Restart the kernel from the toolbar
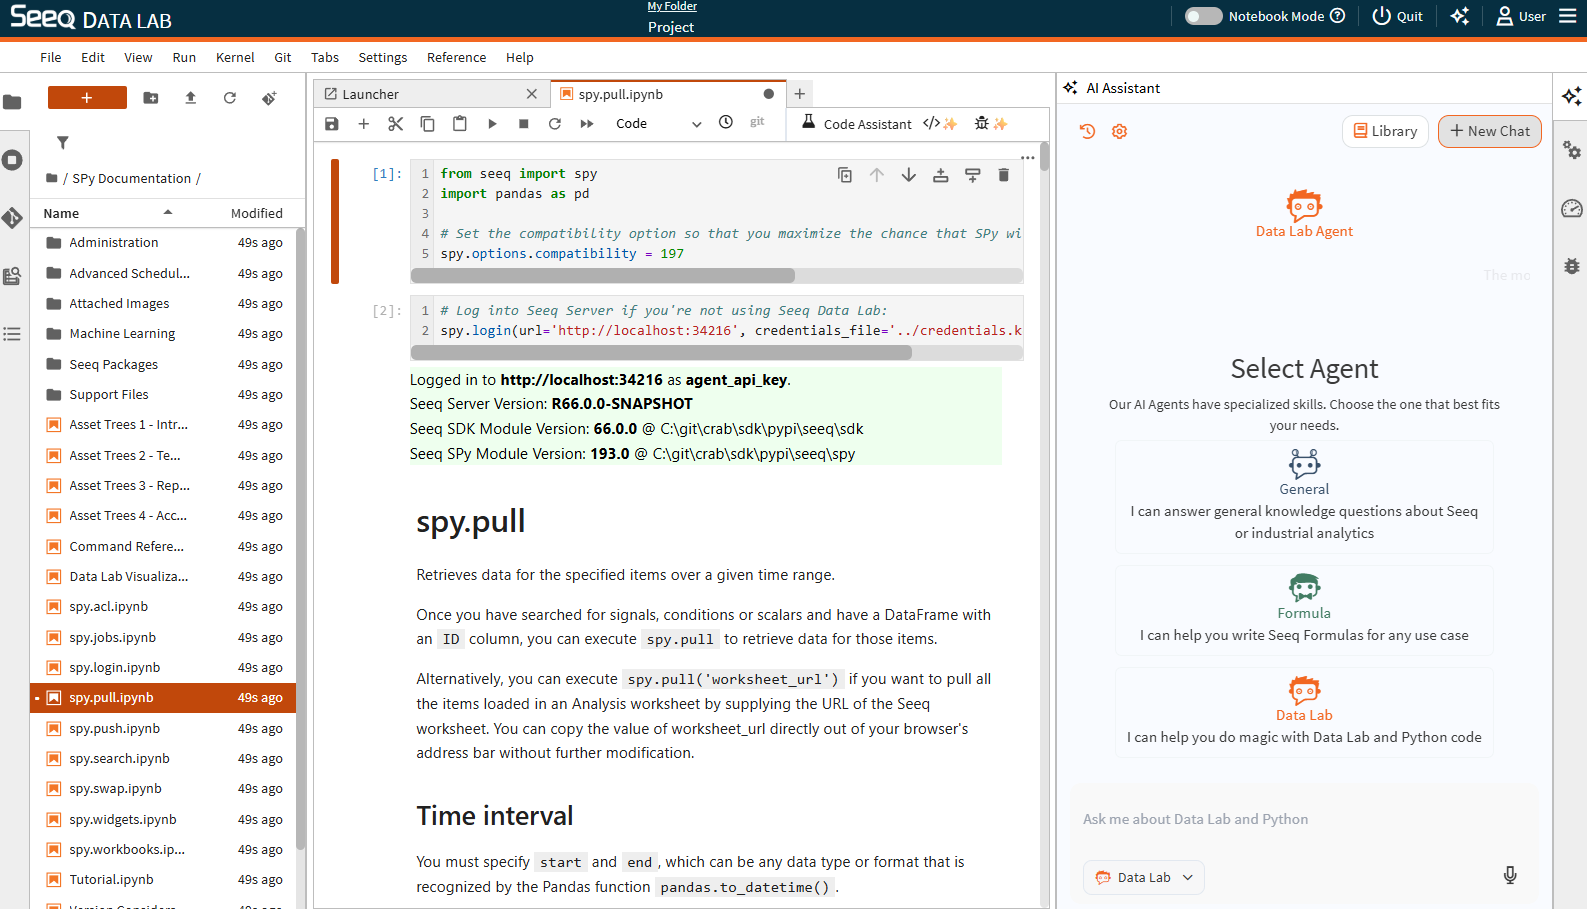This screenshot has height=909, width=1587. coord(555,123)
